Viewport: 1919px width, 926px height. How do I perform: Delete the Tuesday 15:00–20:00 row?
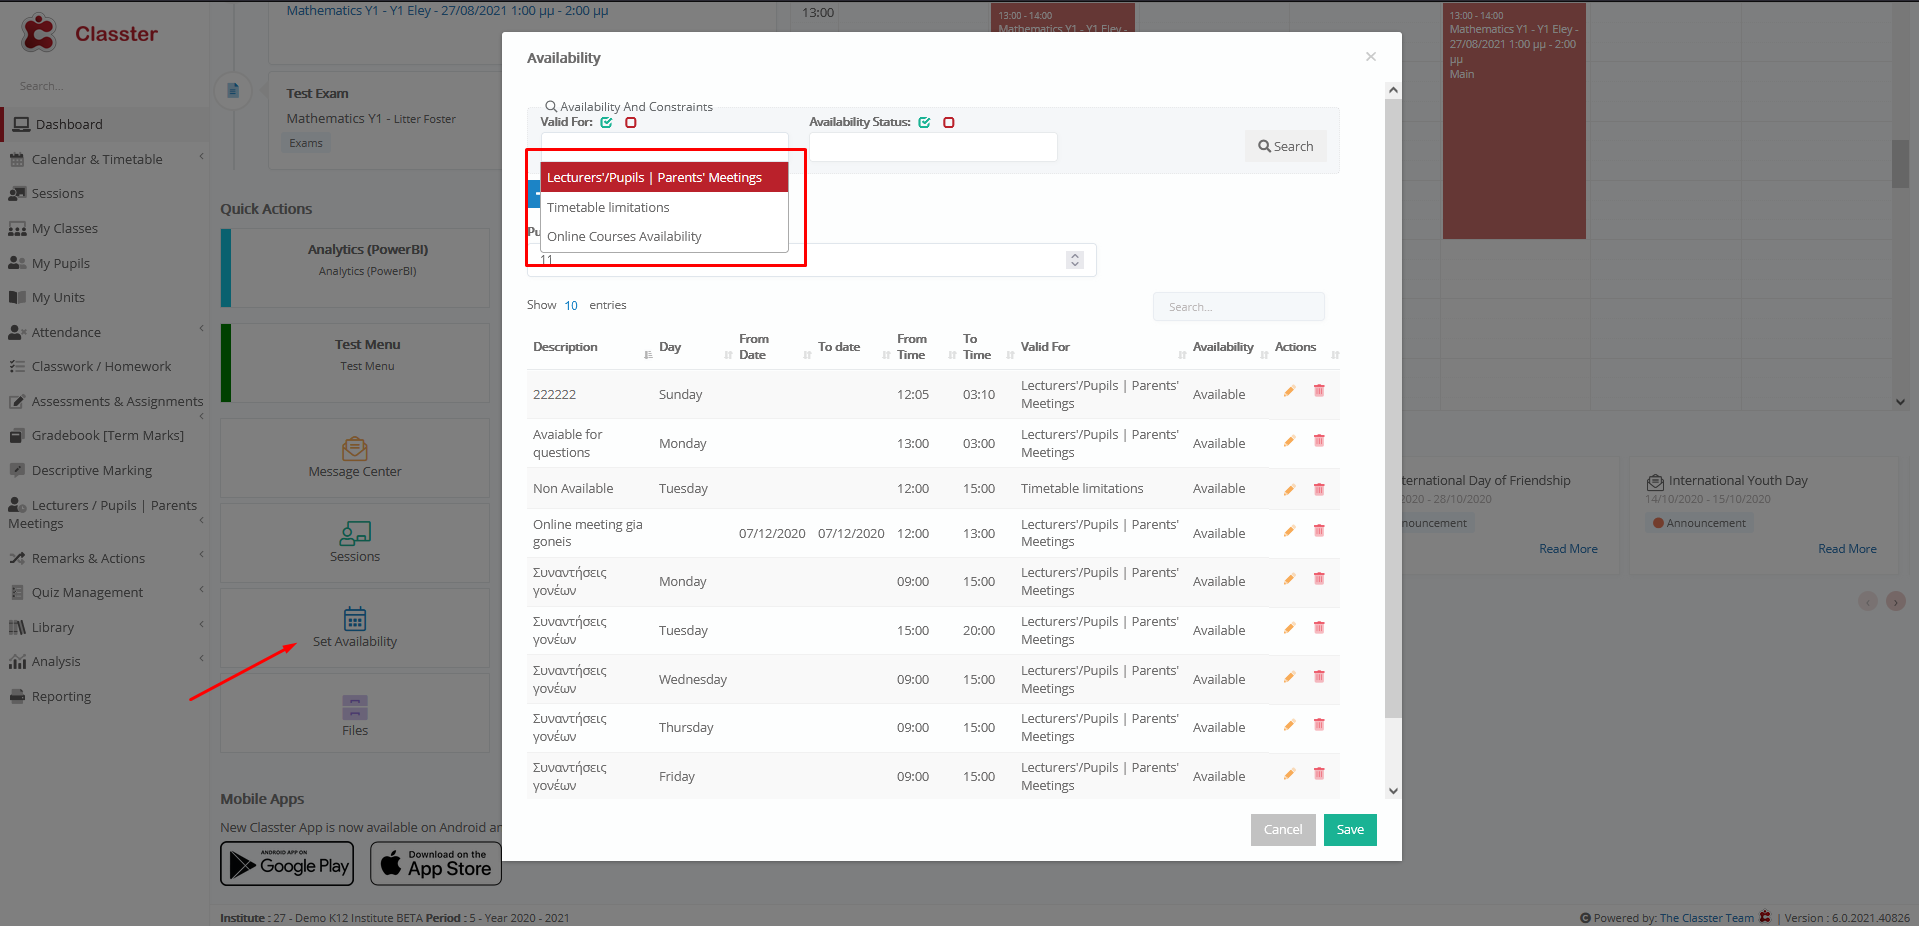coord(1319,628)
